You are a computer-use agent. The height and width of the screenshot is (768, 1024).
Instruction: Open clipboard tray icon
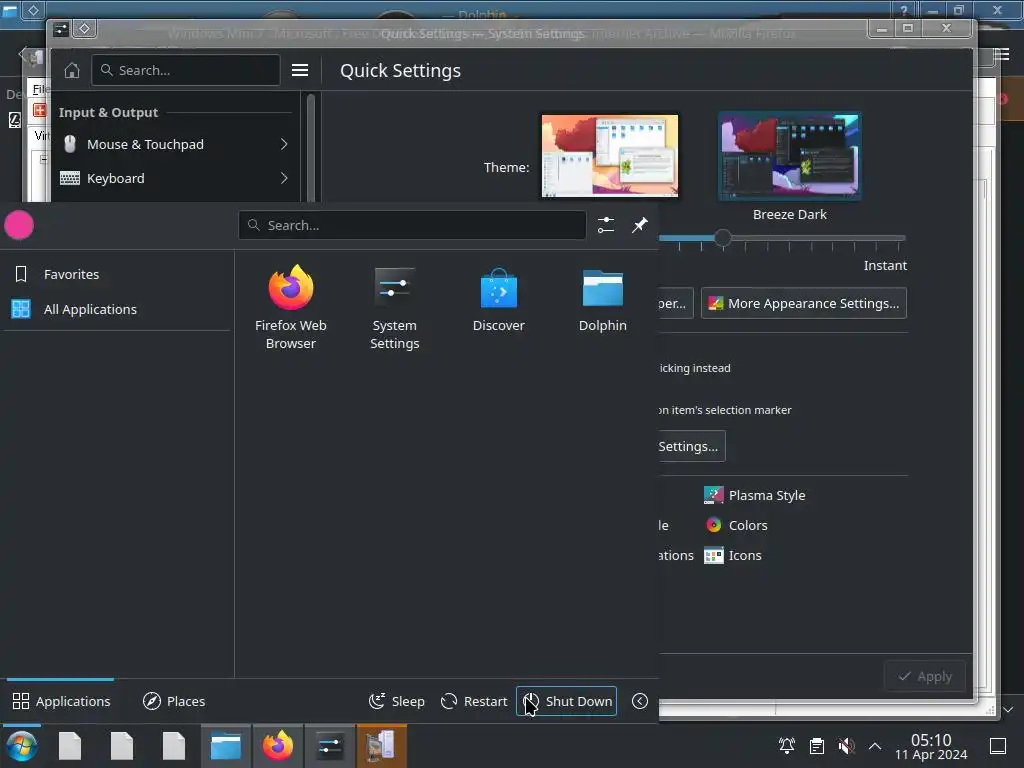pos(816,746)
